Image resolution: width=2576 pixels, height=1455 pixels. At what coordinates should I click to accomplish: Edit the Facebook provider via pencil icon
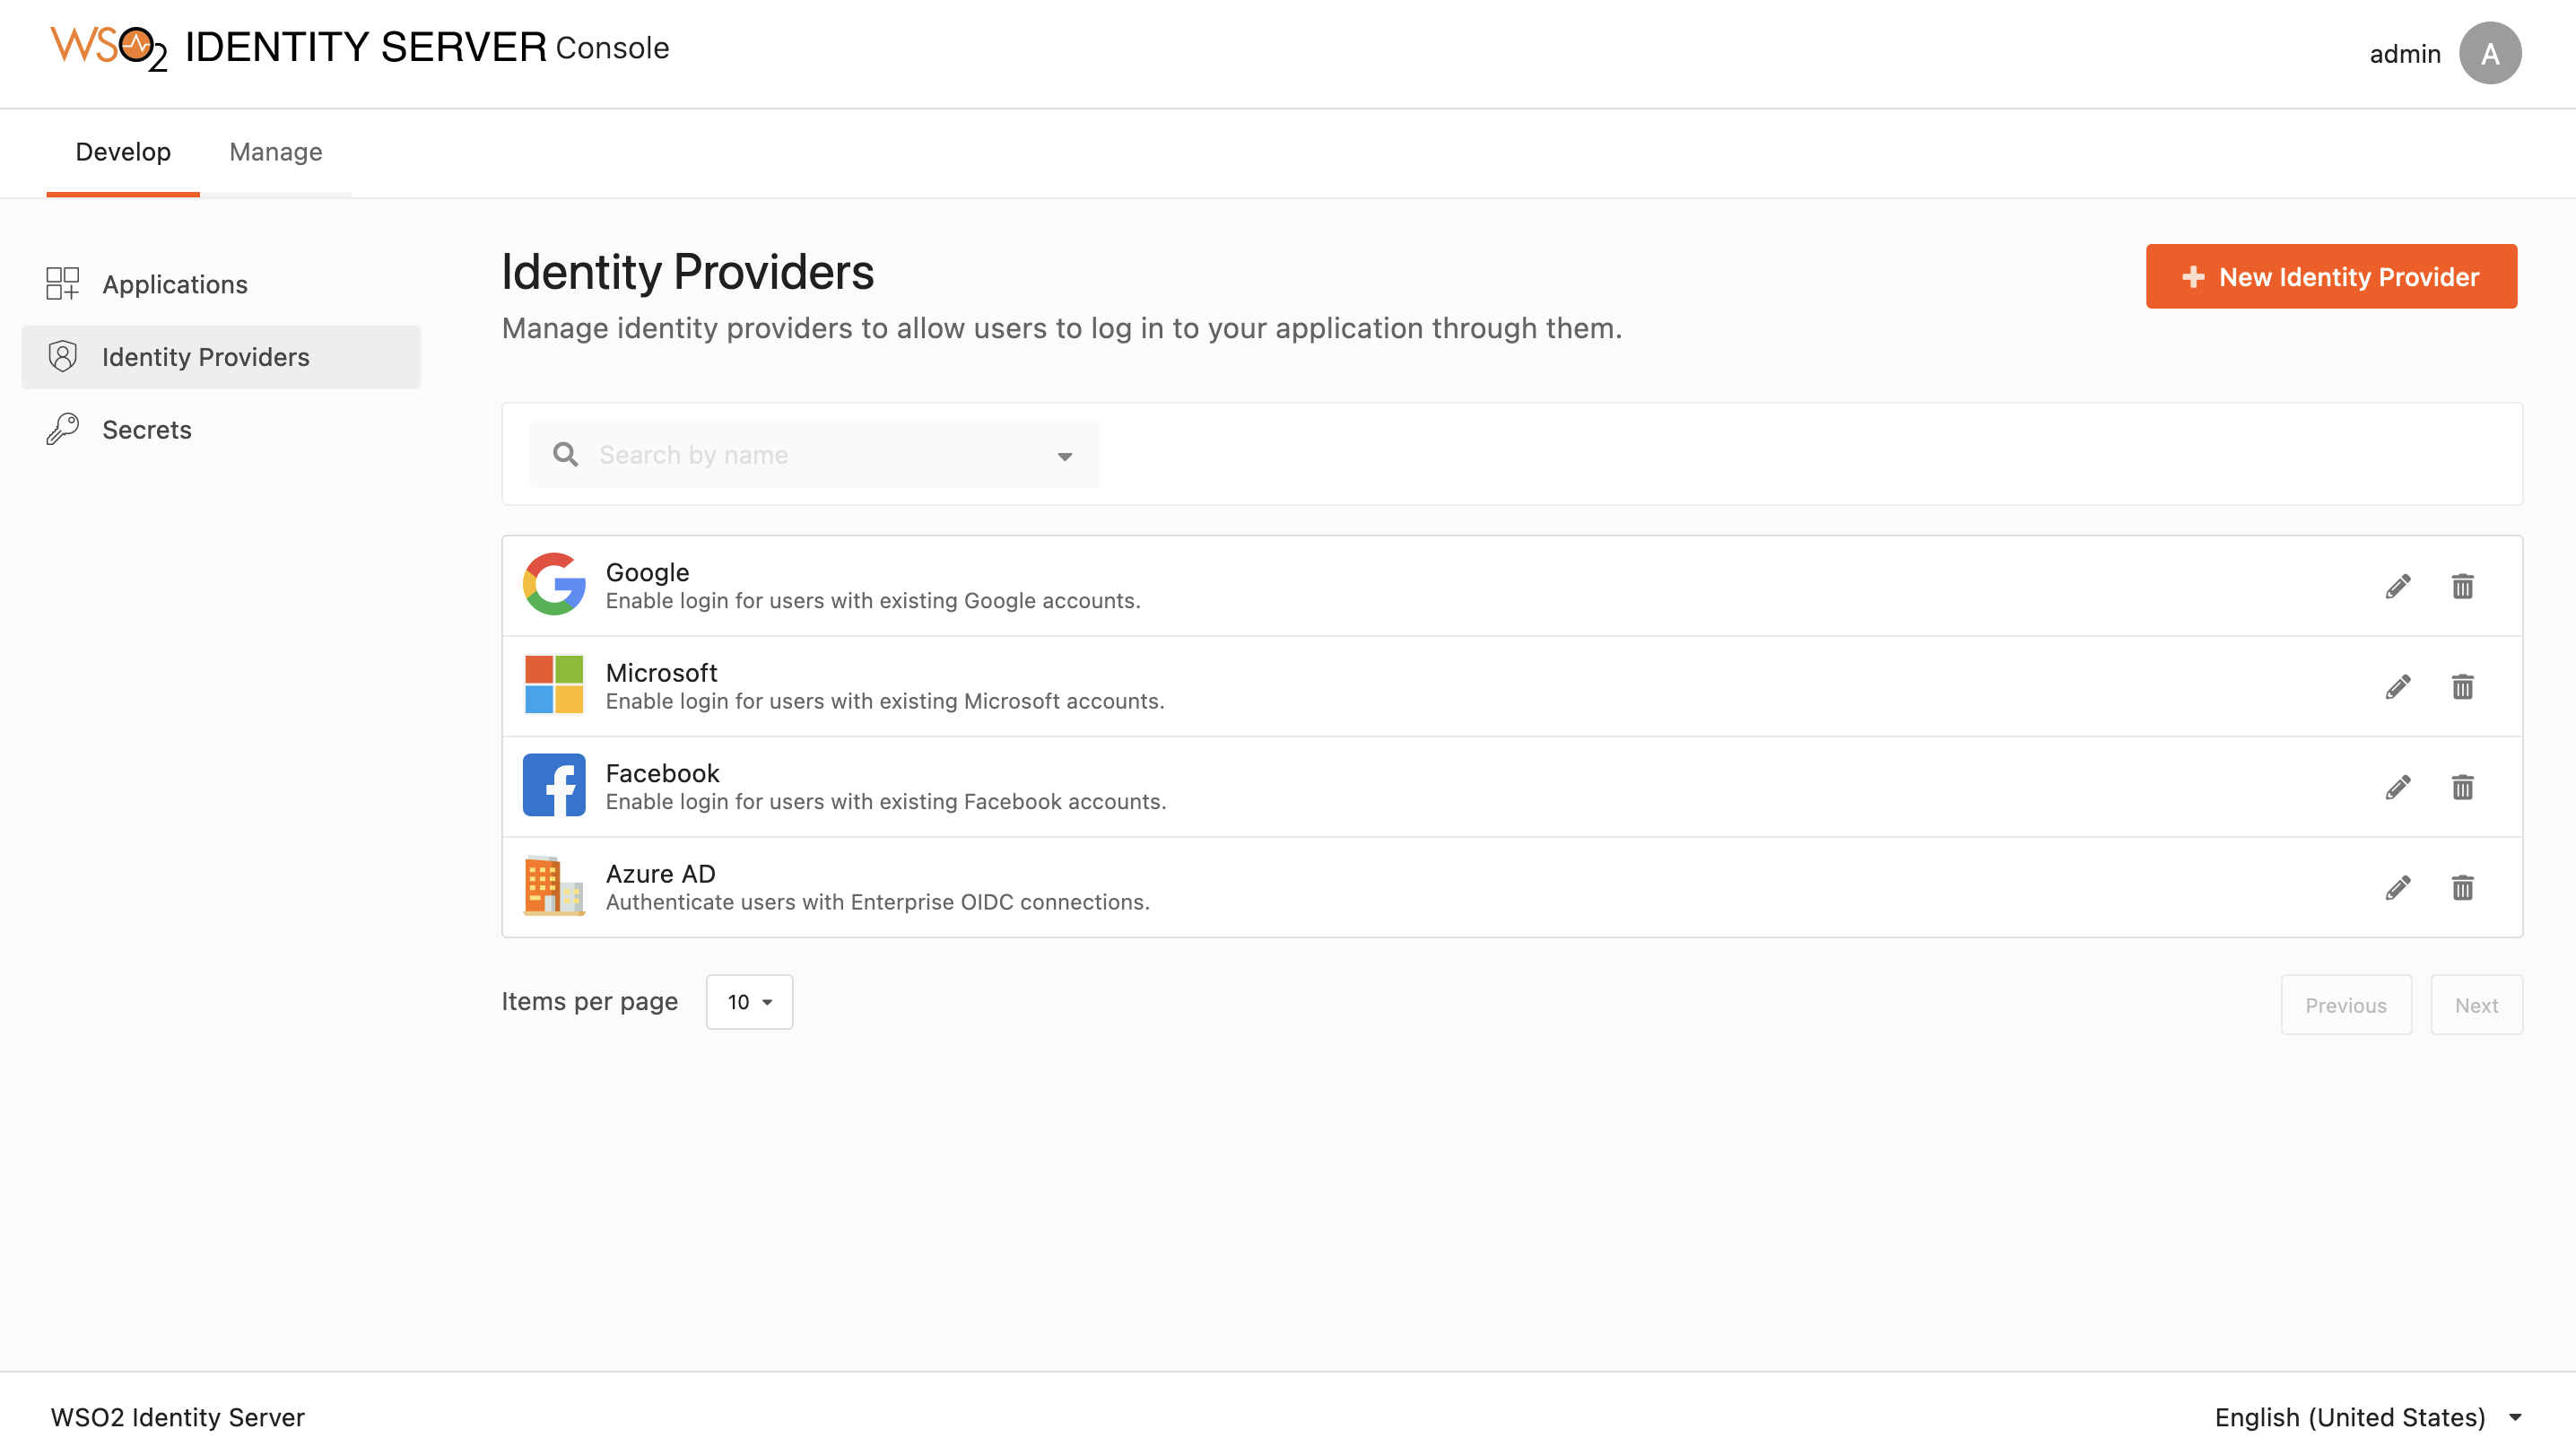[x=2398, y=786]
